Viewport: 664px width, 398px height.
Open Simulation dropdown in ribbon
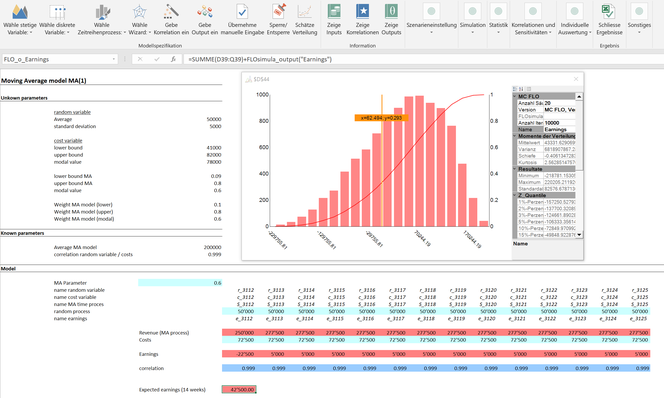point(473,19)
